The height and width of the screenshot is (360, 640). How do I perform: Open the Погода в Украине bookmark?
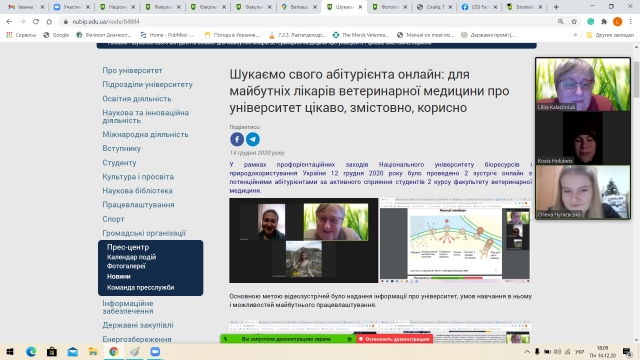pyautogui.click(x=233, y=35)
